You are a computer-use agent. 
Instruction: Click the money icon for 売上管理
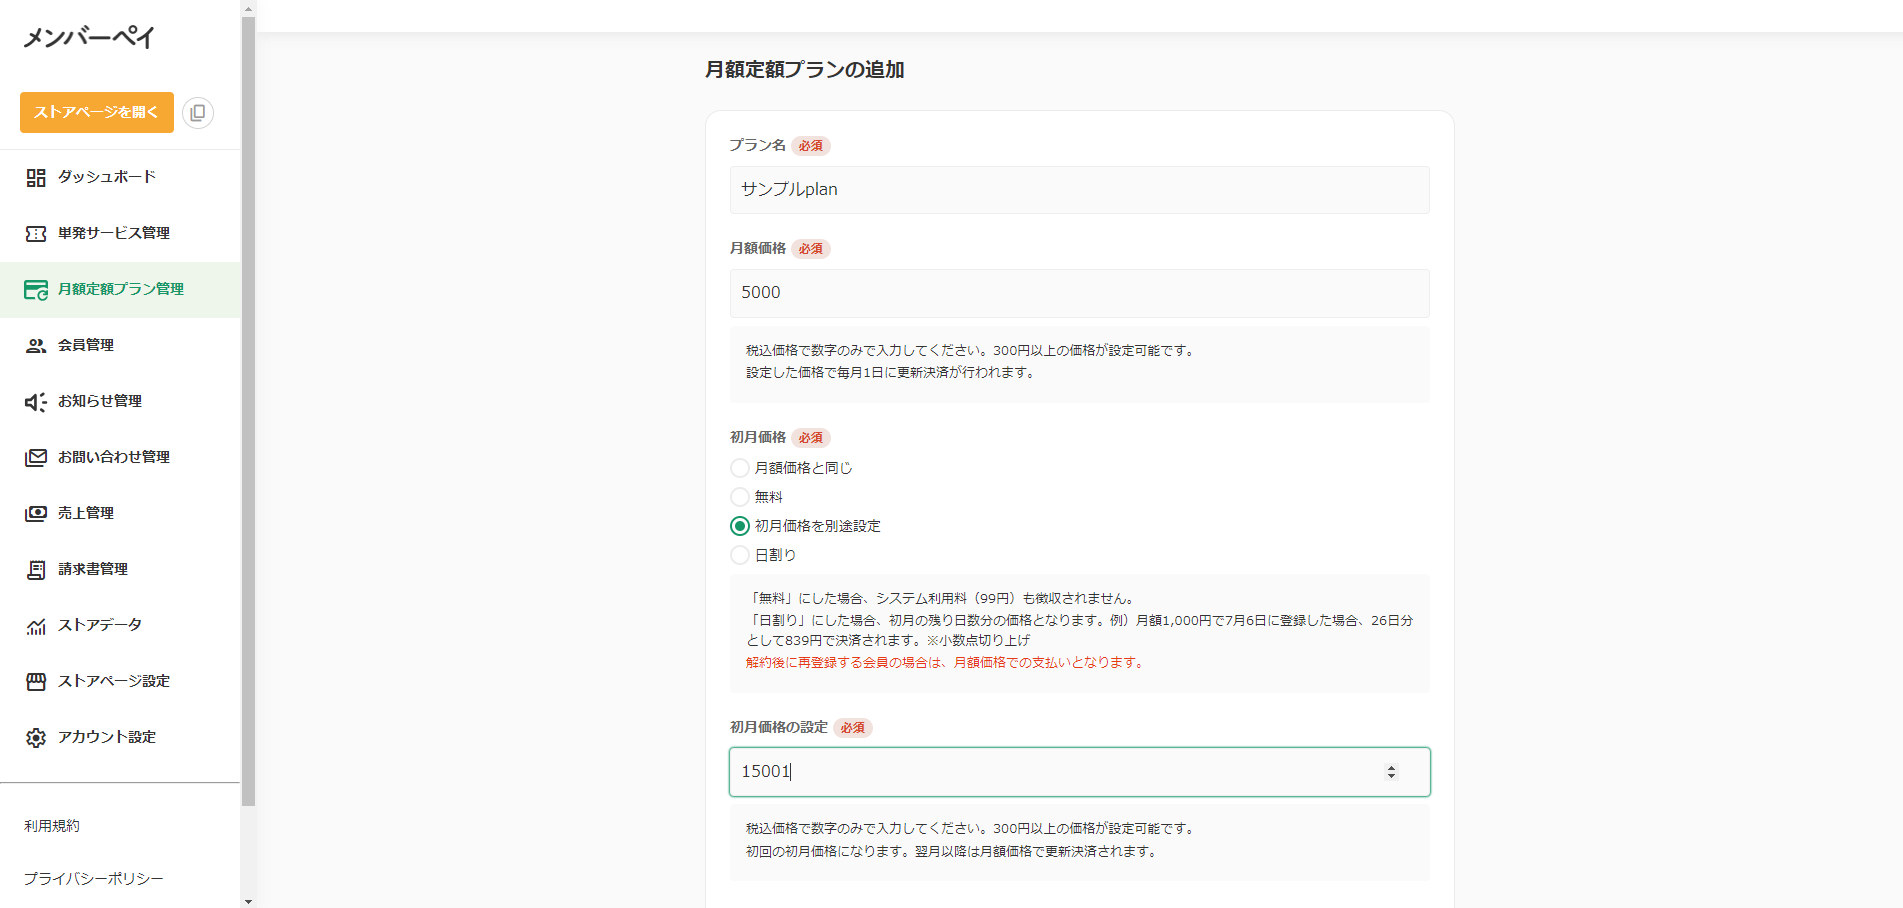[x=36, y=513]
